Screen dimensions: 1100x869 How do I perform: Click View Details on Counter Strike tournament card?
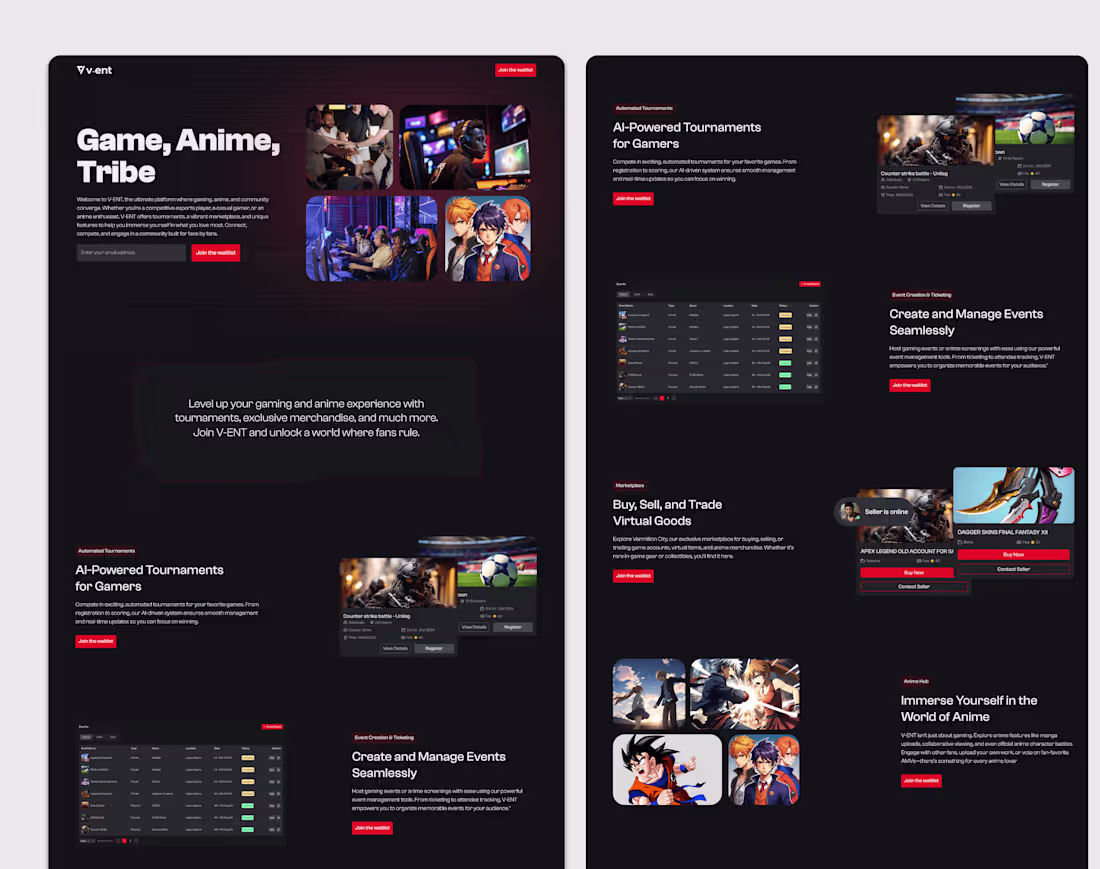tap(395, 648)
